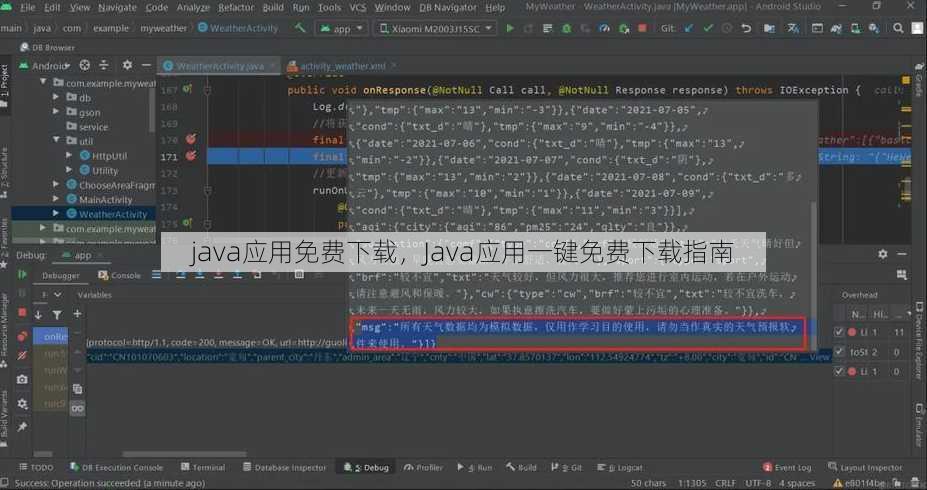Viewport: 927px width, 490px height.
Task: Open the DB Navigator menu
Action: (448, 8)
